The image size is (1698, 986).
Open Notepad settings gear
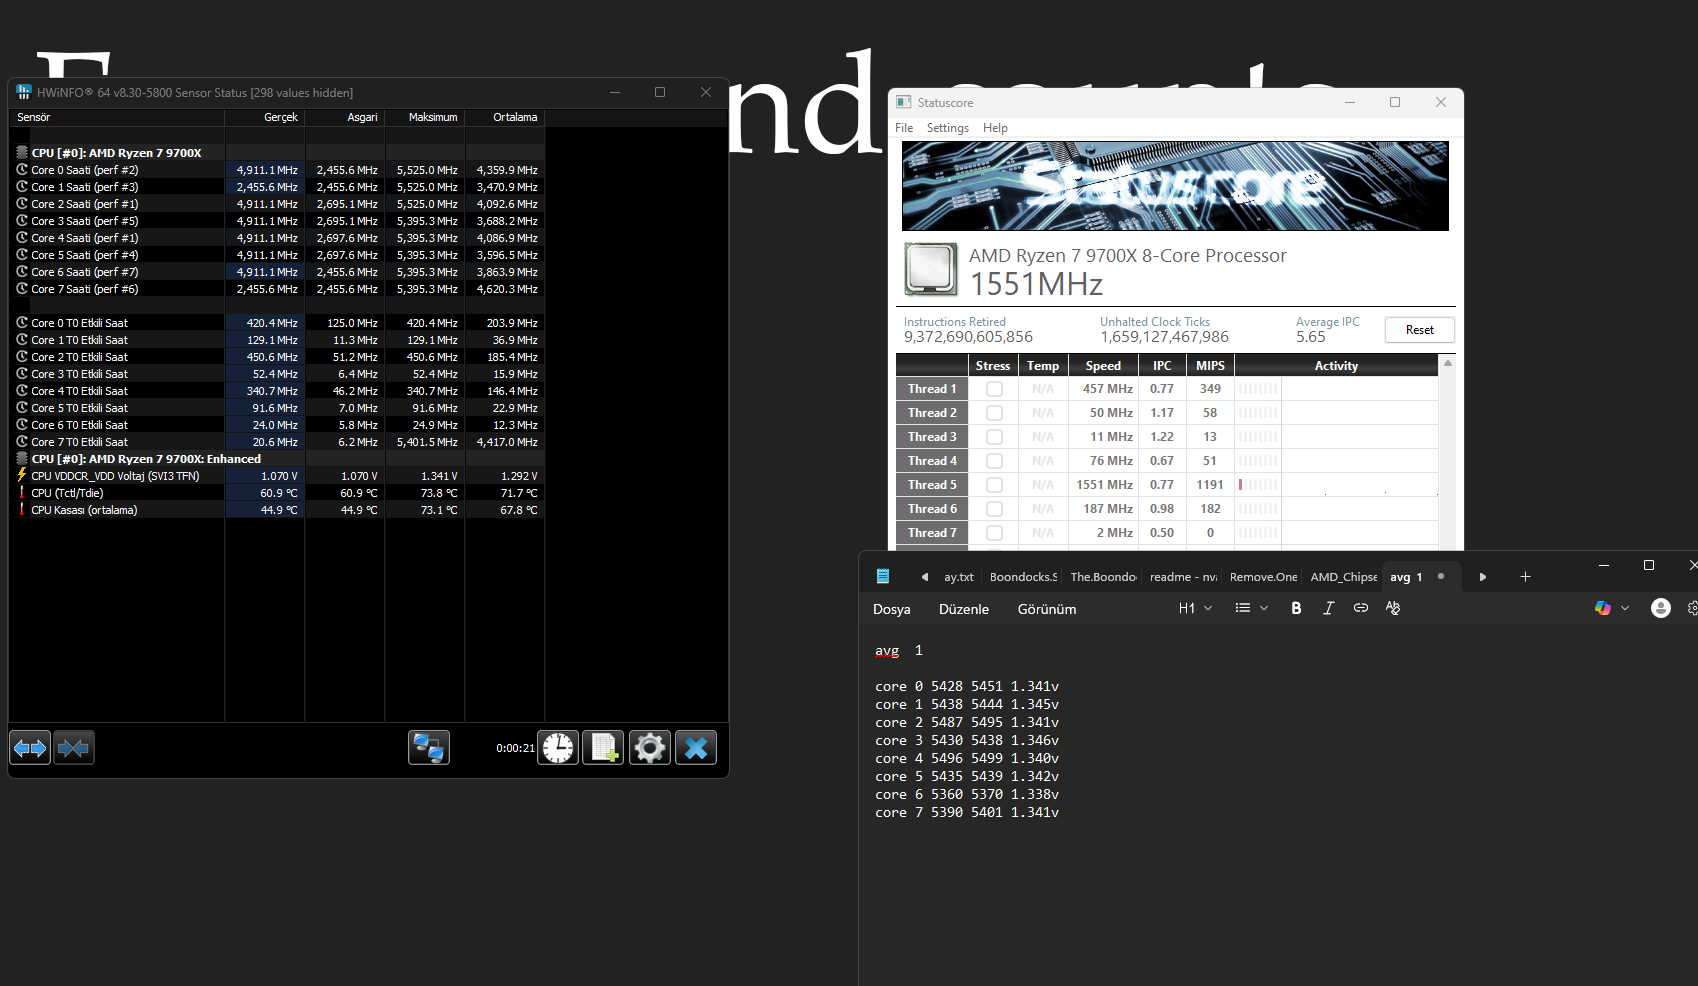tap(1692, 608)
